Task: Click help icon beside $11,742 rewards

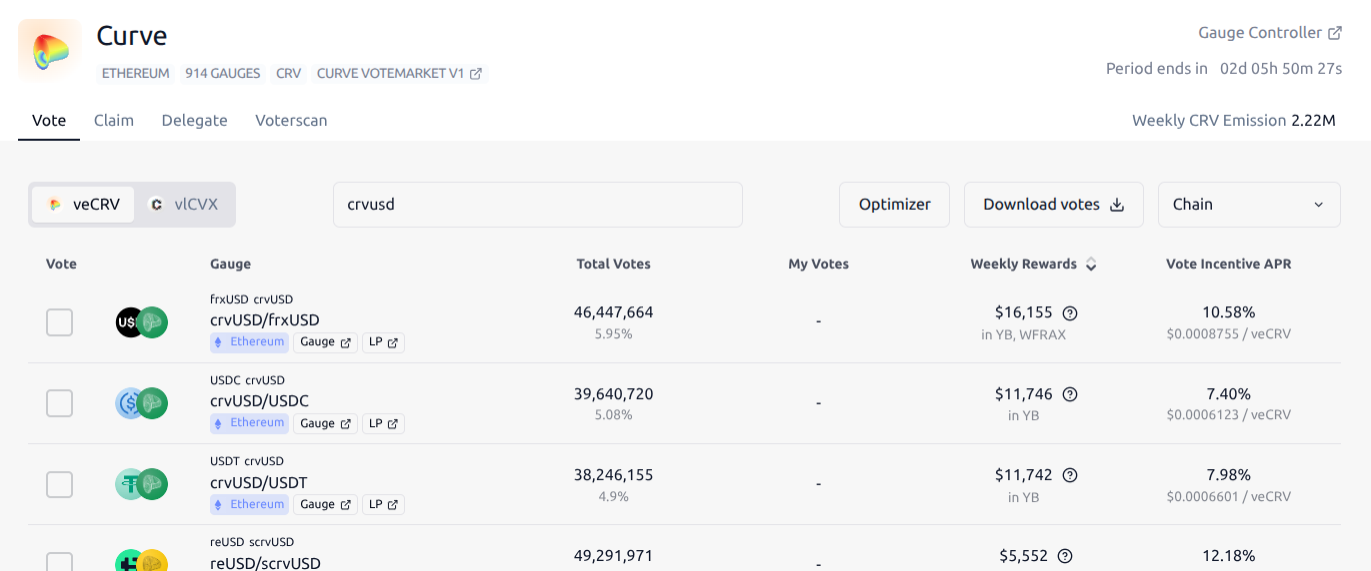Action: (x=1070, y=475)
